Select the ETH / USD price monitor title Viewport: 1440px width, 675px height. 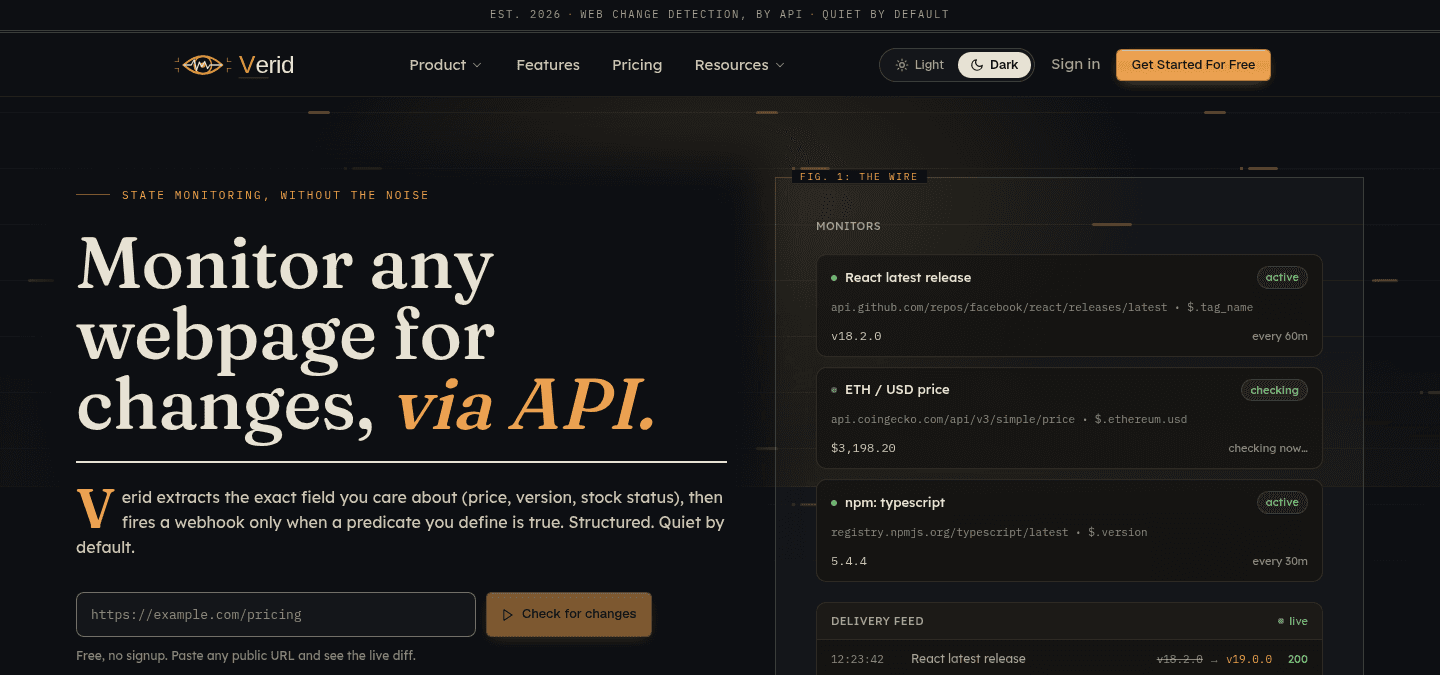(x=897, y=390)
